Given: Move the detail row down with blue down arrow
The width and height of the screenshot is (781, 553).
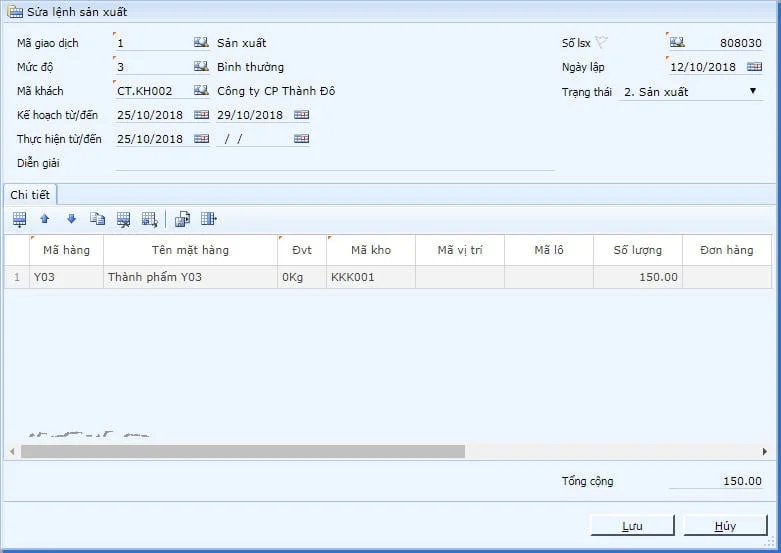Looking at the screenshot, I should [71, 219].
